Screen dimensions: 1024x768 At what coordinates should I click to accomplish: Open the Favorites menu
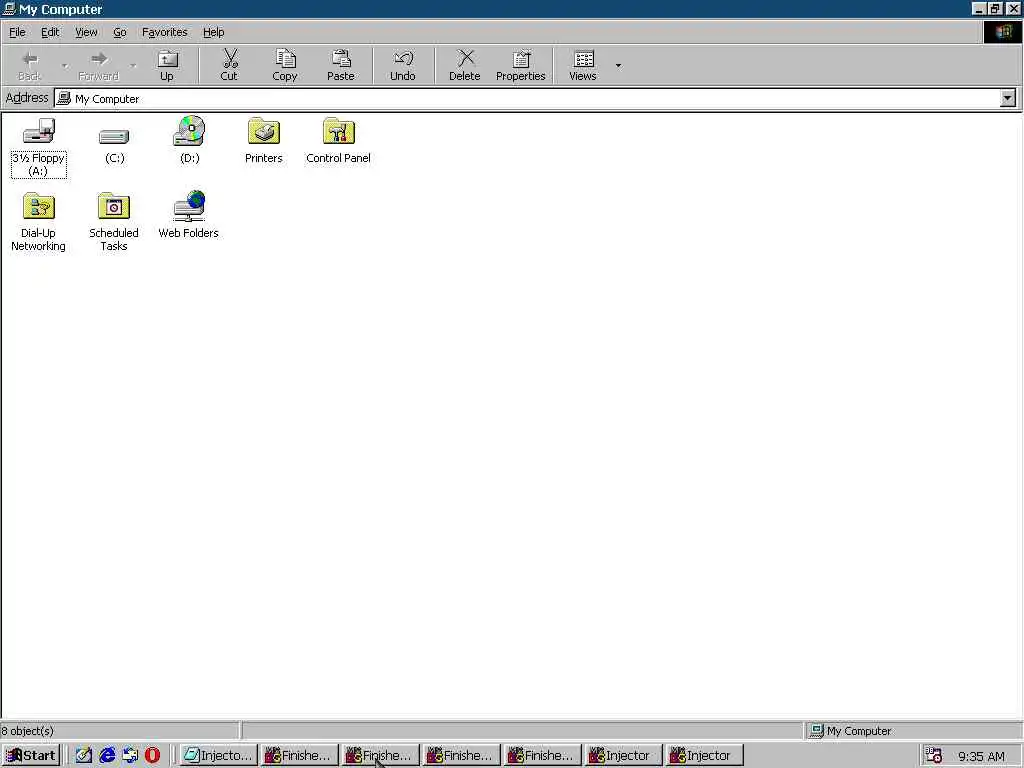165,32
